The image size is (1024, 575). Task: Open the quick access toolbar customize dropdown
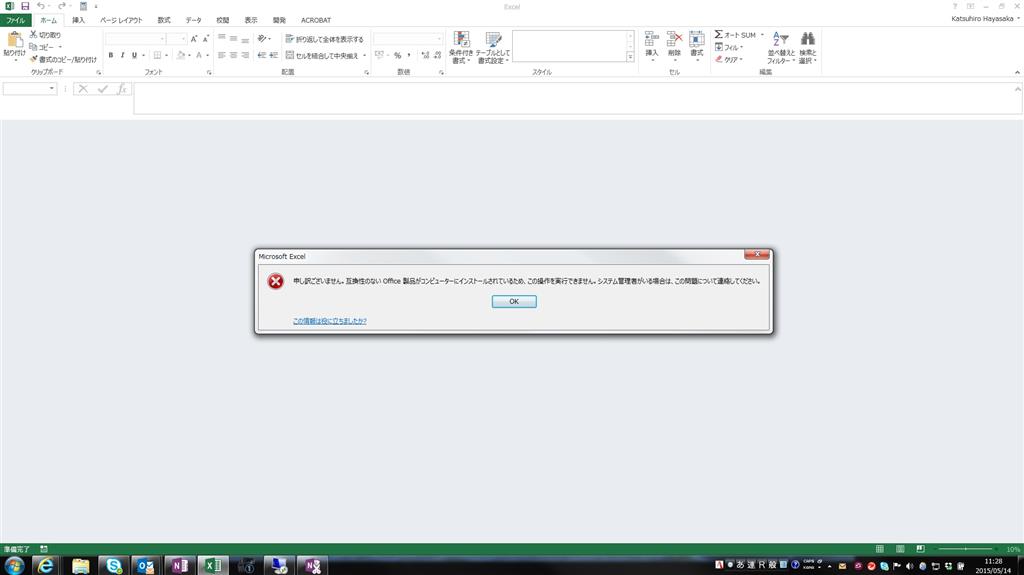[96, 6]
